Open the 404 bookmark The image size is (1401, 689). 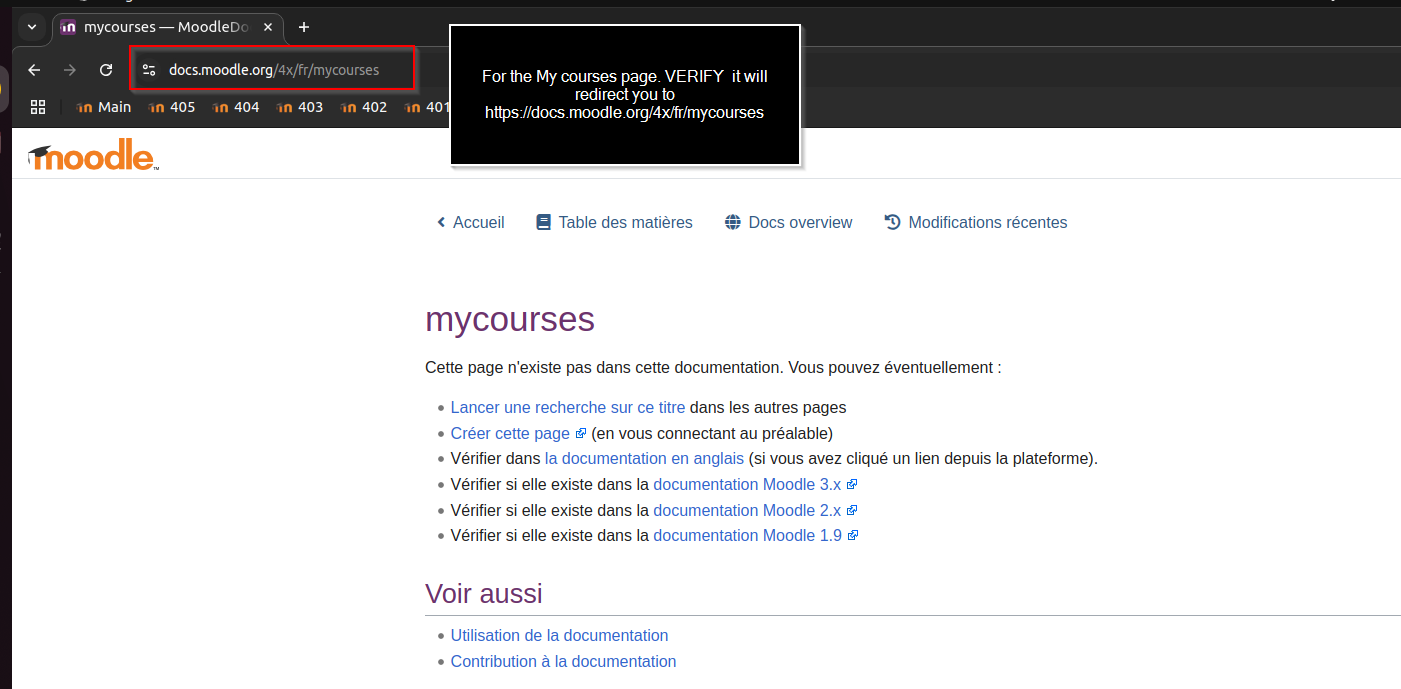pyautogui.click(x=235, y=107)
